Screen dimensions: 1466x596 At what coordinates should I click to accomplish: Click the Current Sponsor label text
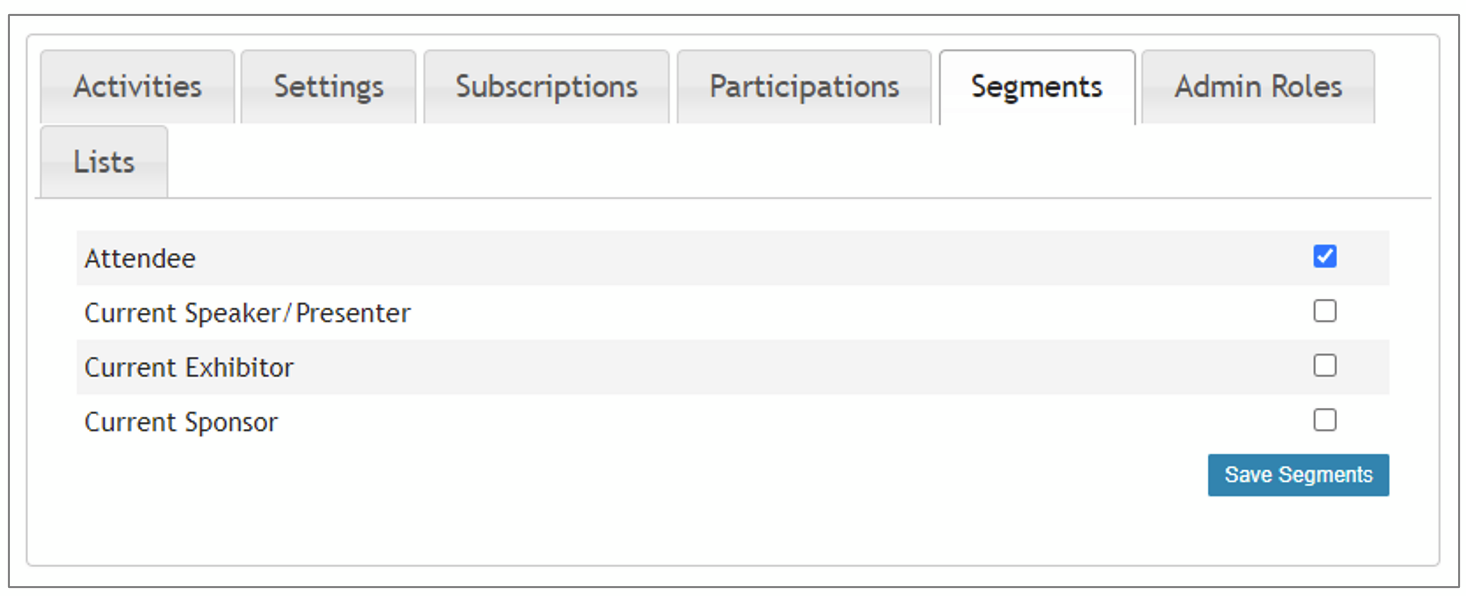coord(181,422)
